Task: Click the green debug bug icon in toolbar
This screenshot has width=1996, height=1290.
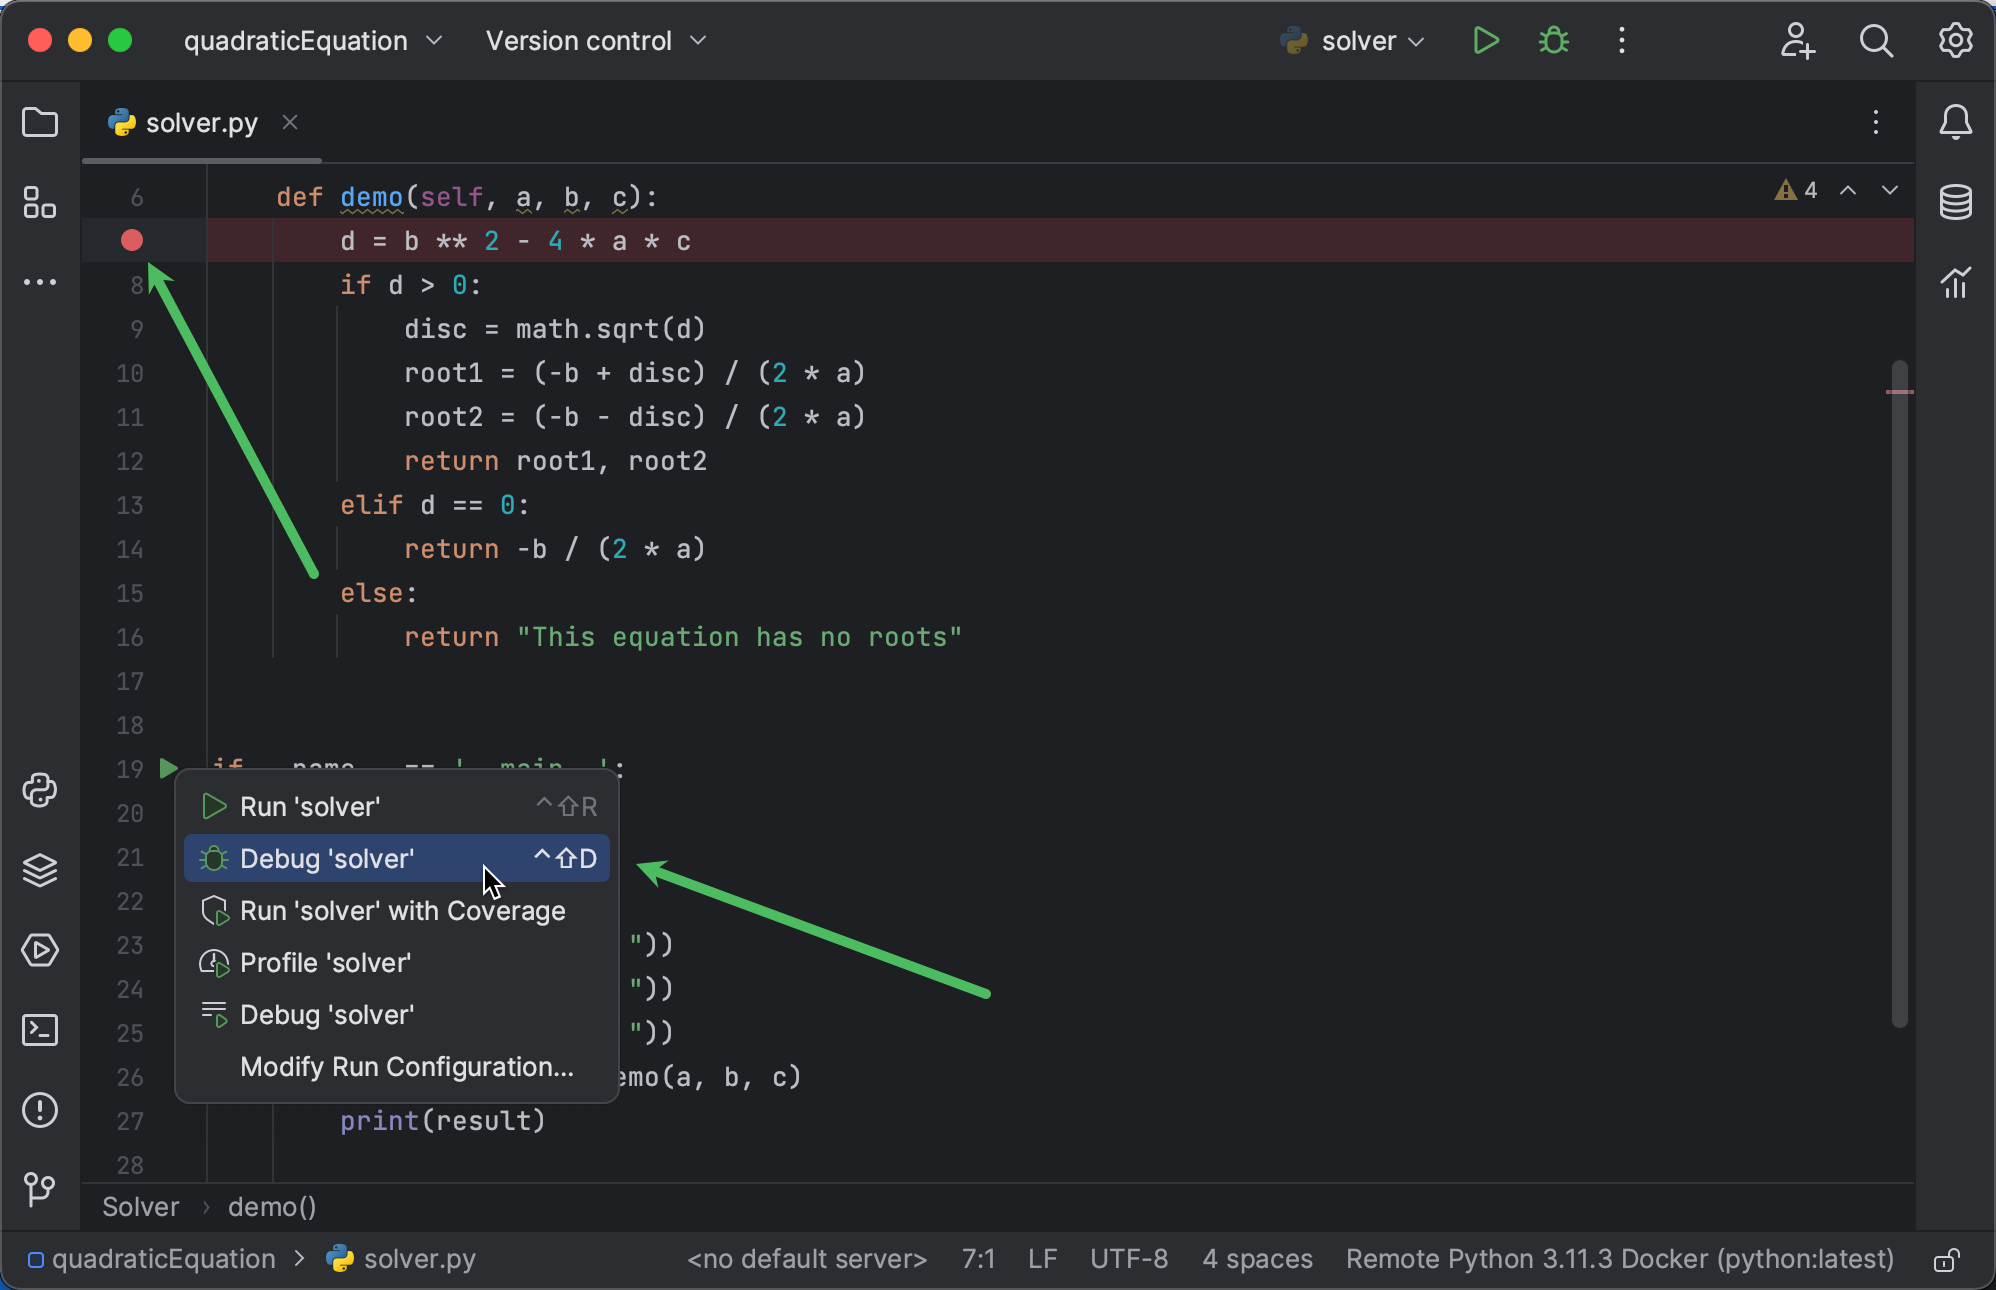Action: pos(1553,41)
